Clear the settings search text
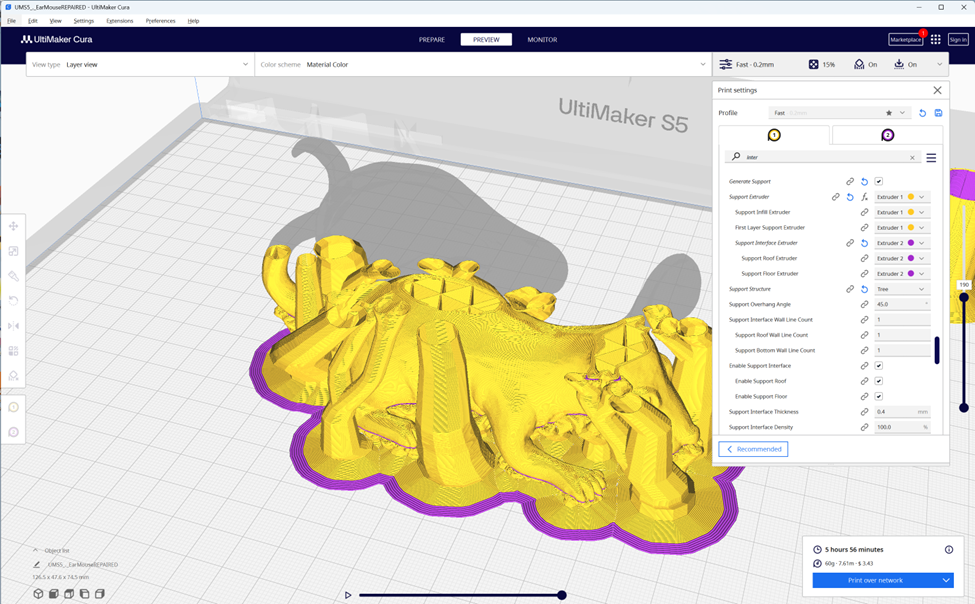 pyautogui.click(x=912, y=157)
